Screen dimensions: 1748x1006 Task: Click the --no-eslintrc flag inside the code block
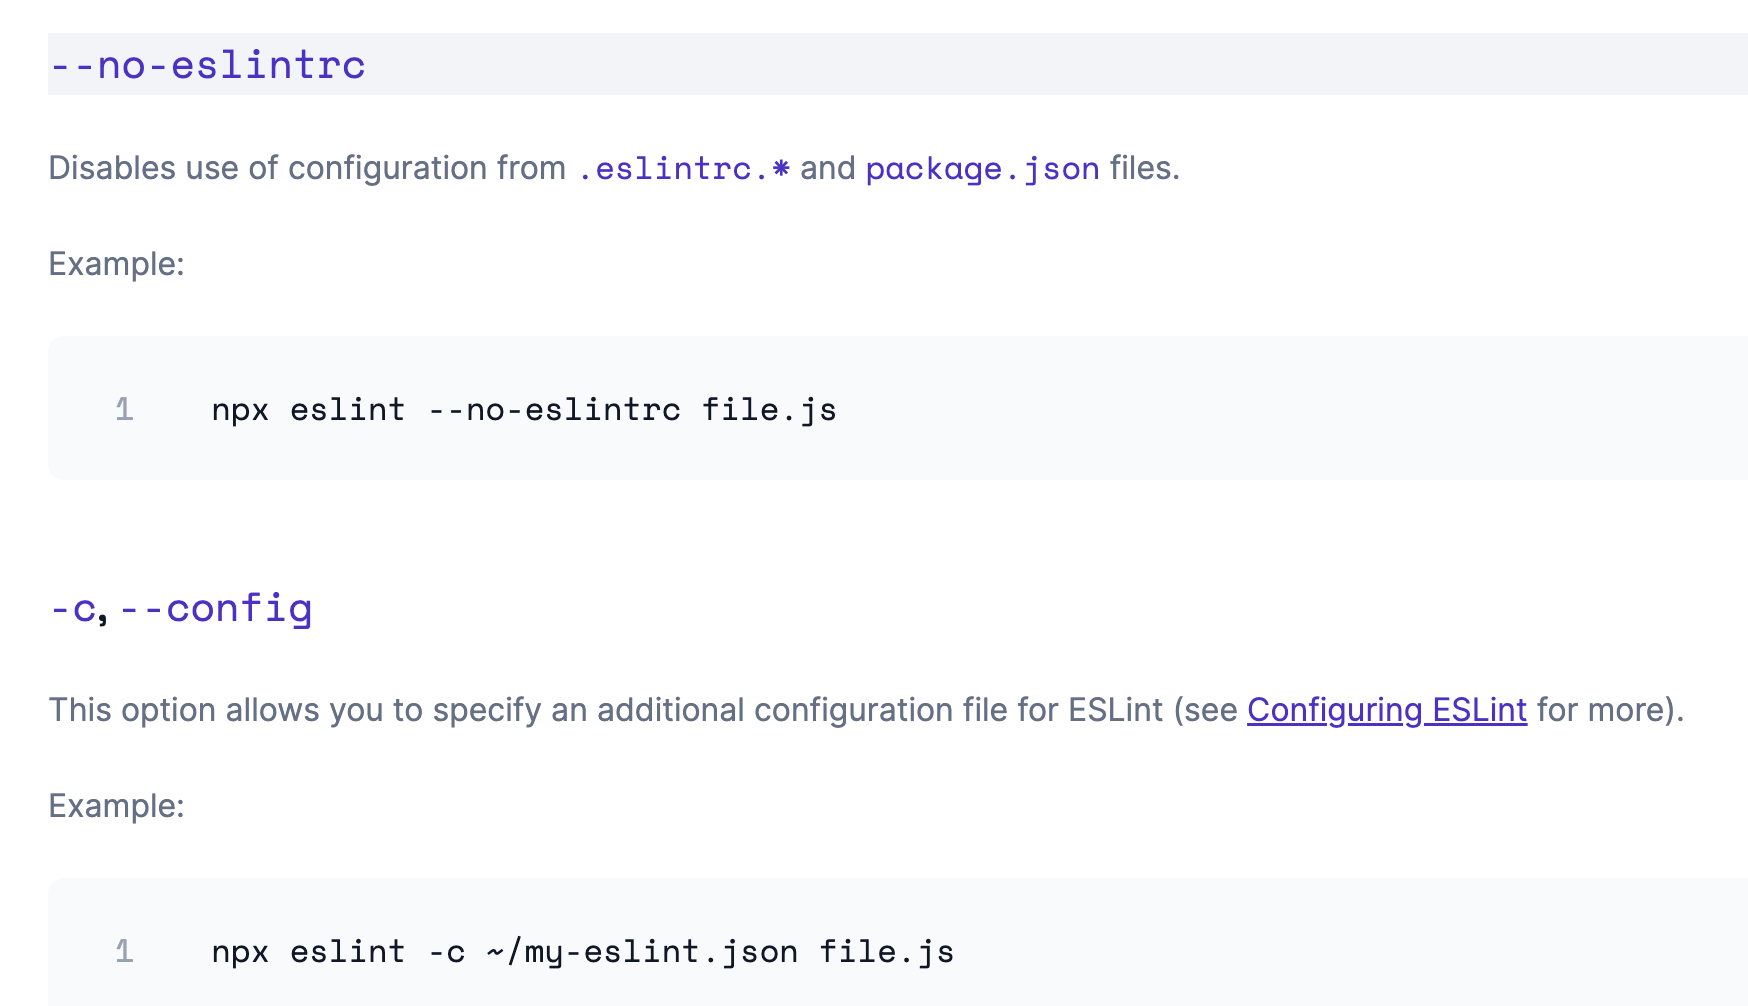(x=553, y=409)
